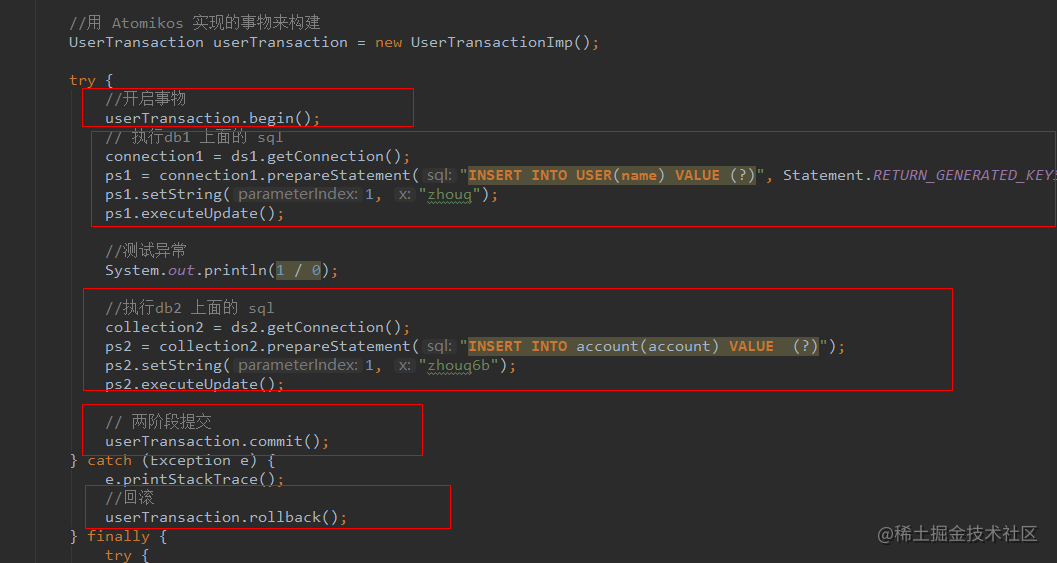The image size is (1057, 563).
Task: Click the '// 两阶段提交' comment
Action: tap(158, 422)
